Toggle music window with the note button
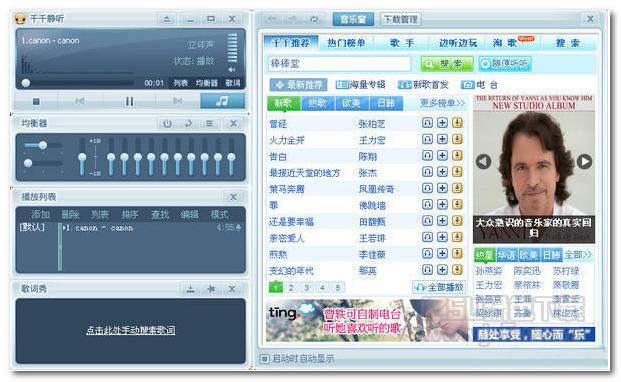The height and width of the screenshot is (382, 621). pyautogui.click(x=222, y=101)
